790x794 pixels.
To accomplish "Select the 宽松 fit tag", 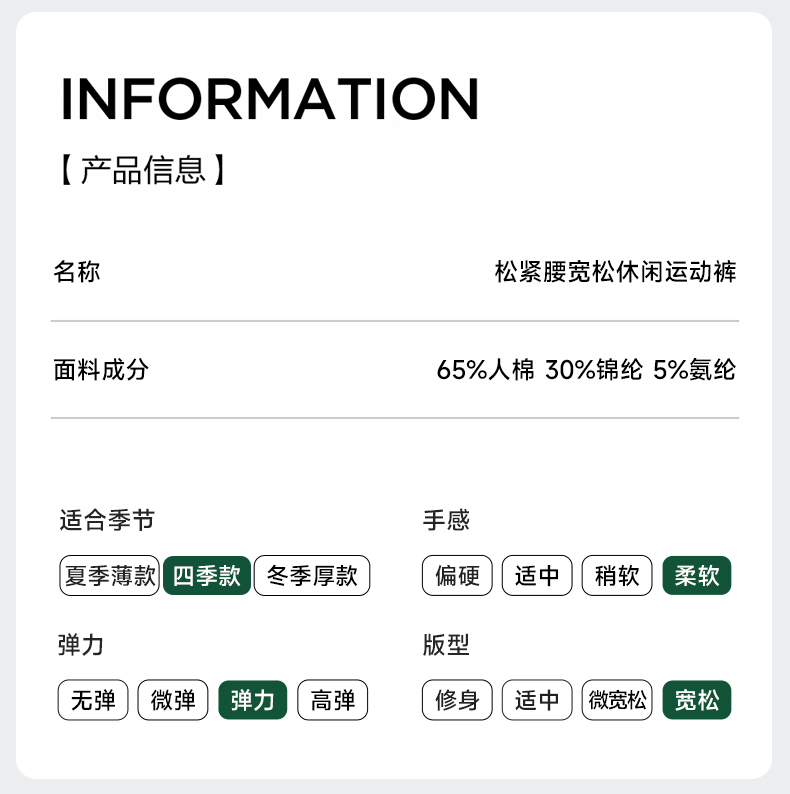I will pos(697,700).
